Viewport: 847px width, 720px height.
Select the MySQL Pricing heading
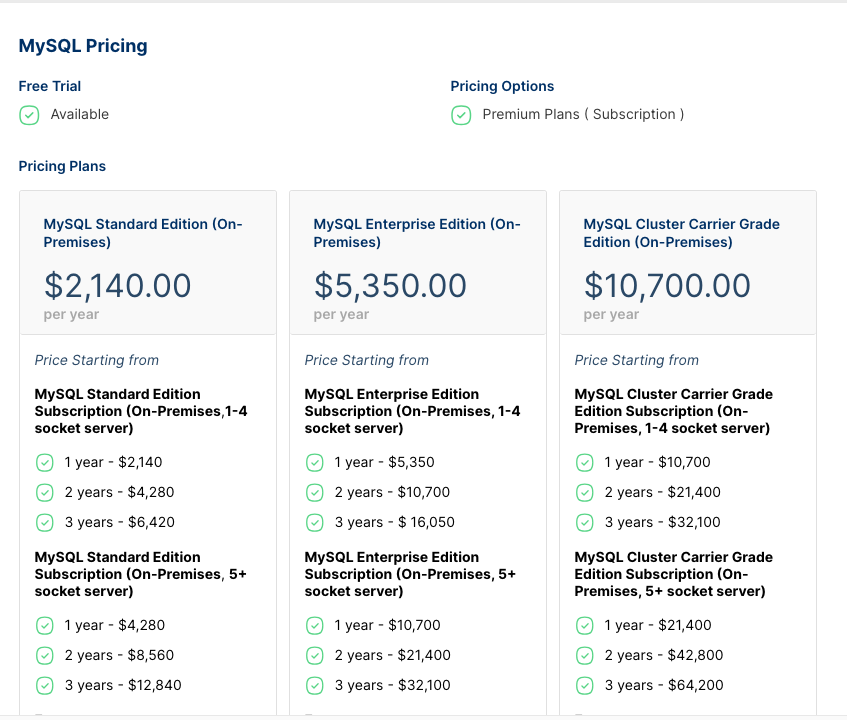(x=83, y=46)
